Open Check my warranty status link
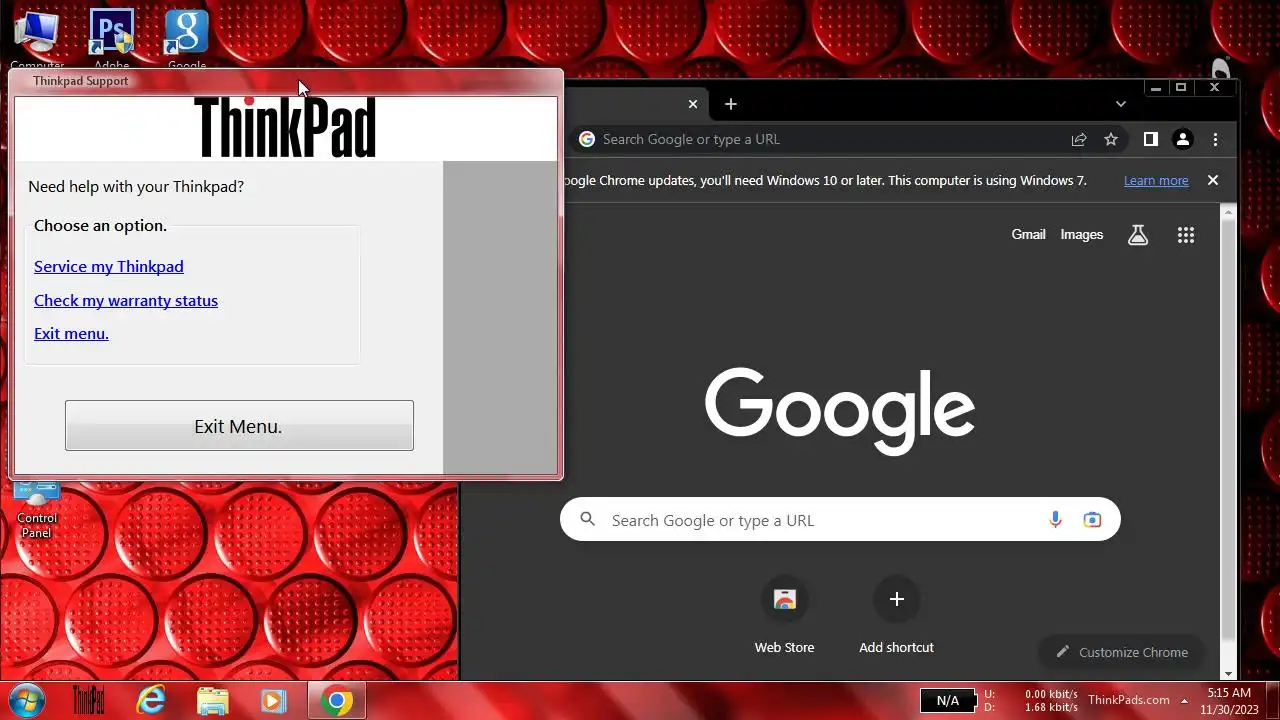This screenshot has width=1280, height=720. point(126,300)
